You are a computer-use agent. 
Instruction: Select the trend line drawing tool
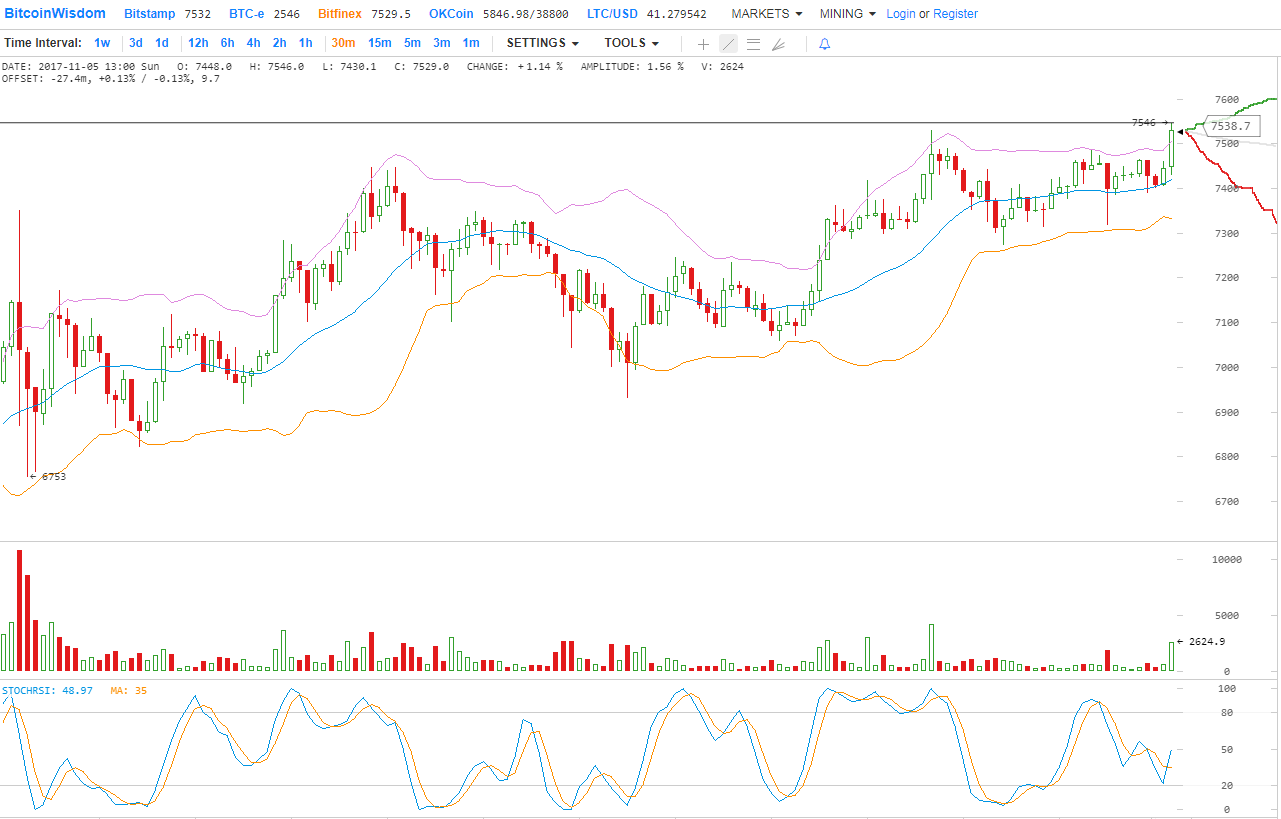pos(728,44)
